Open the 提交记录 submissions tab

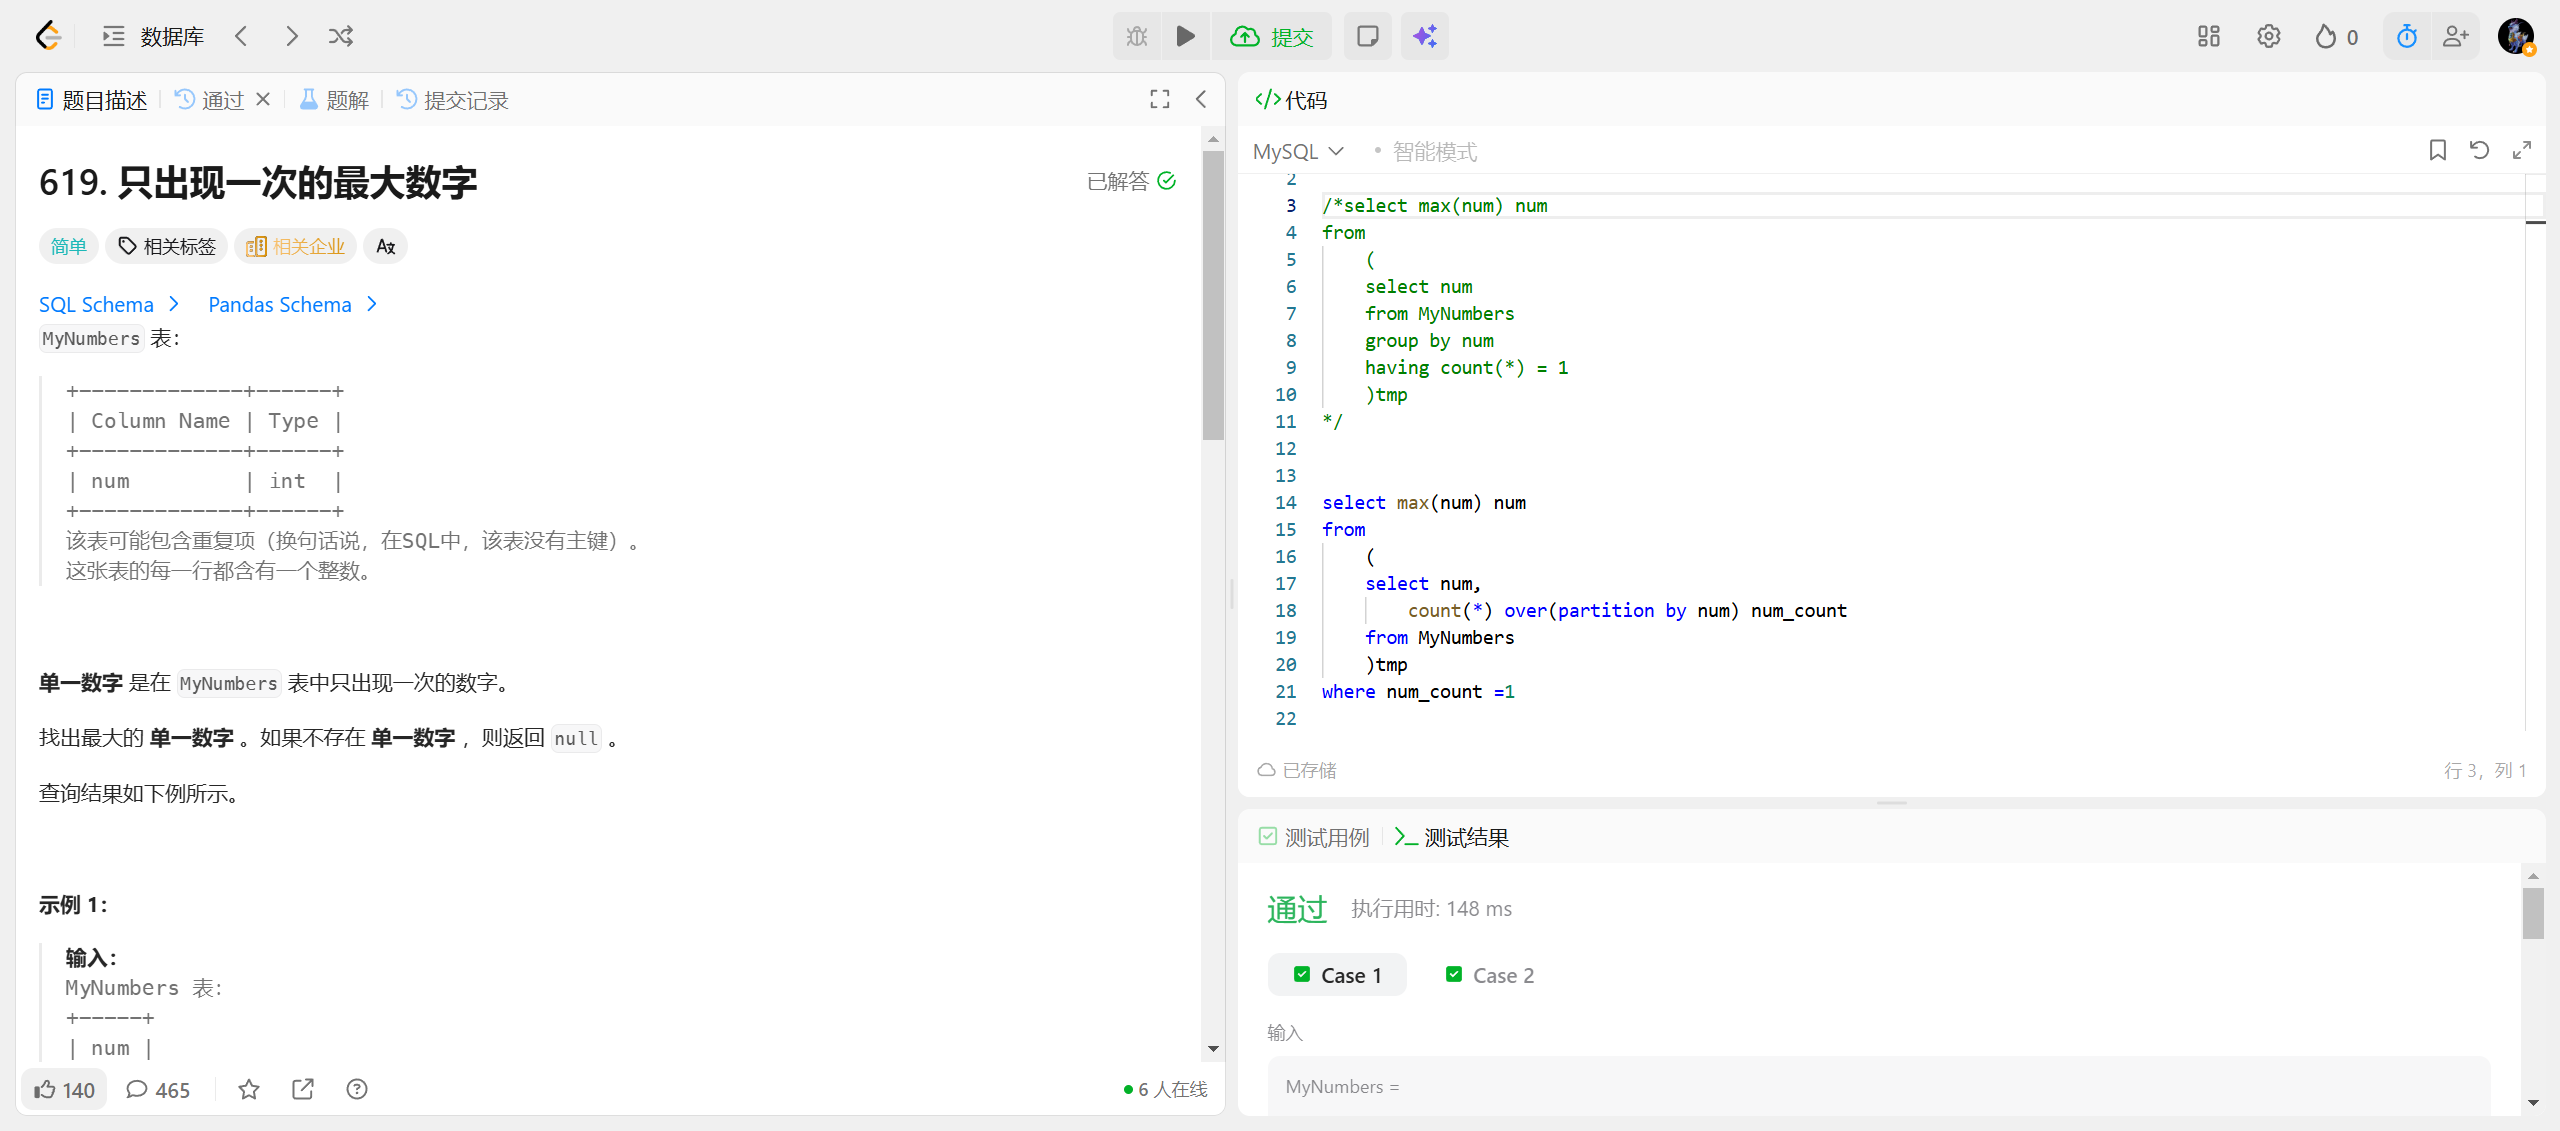pos(453,100)
